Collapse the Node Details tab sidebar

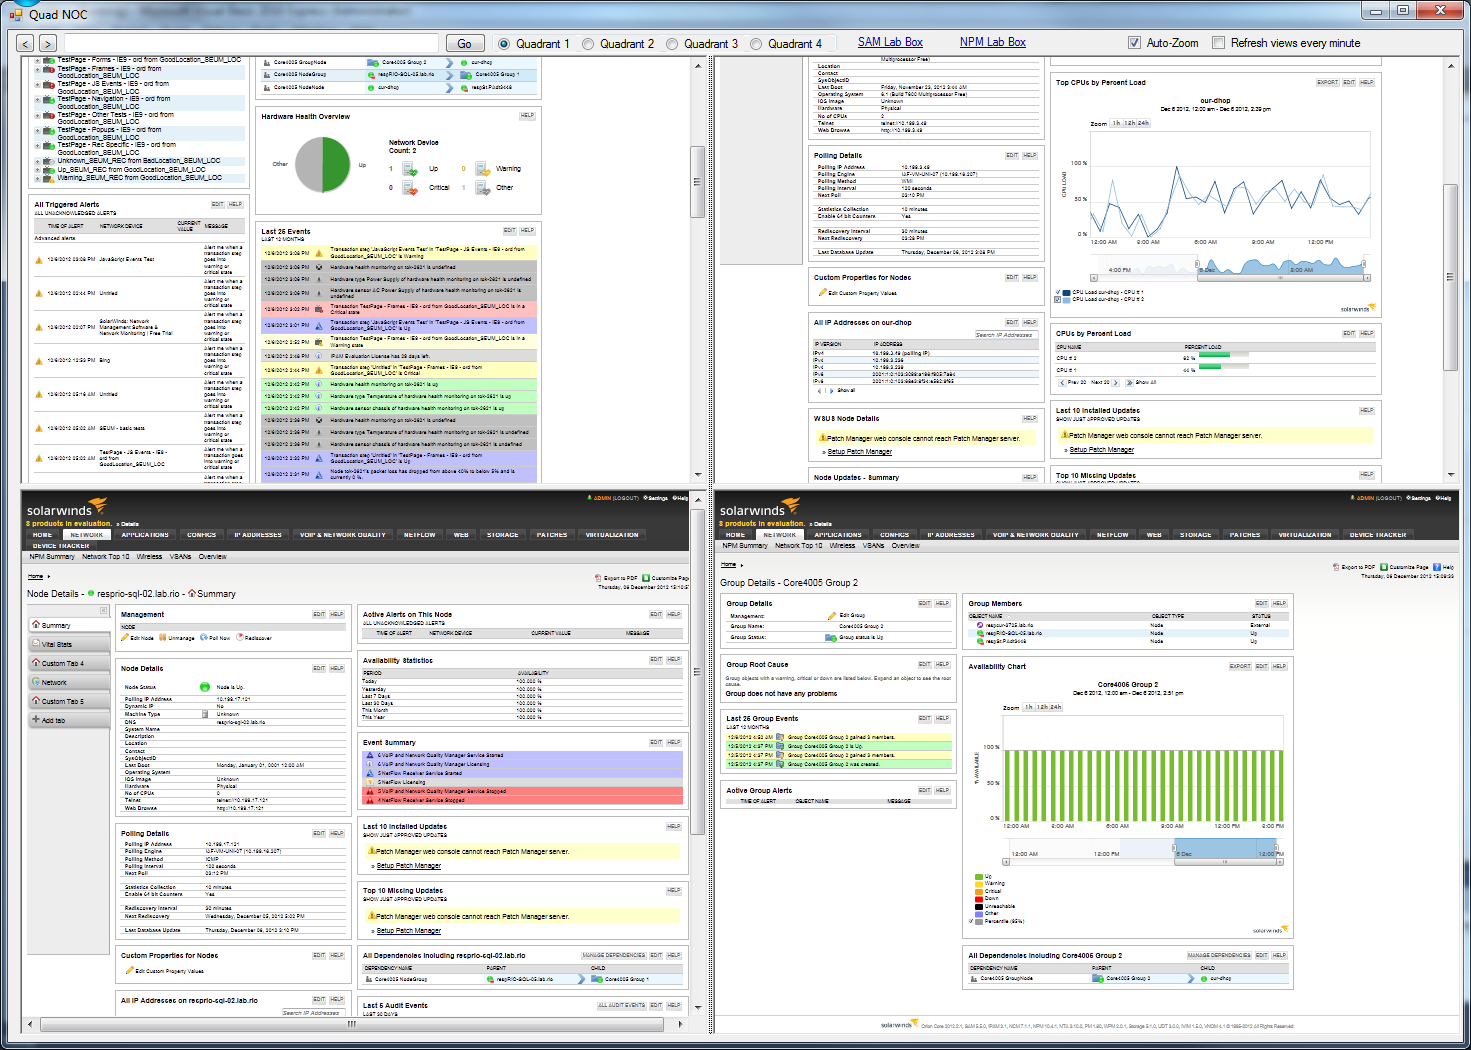click(103, 610)
